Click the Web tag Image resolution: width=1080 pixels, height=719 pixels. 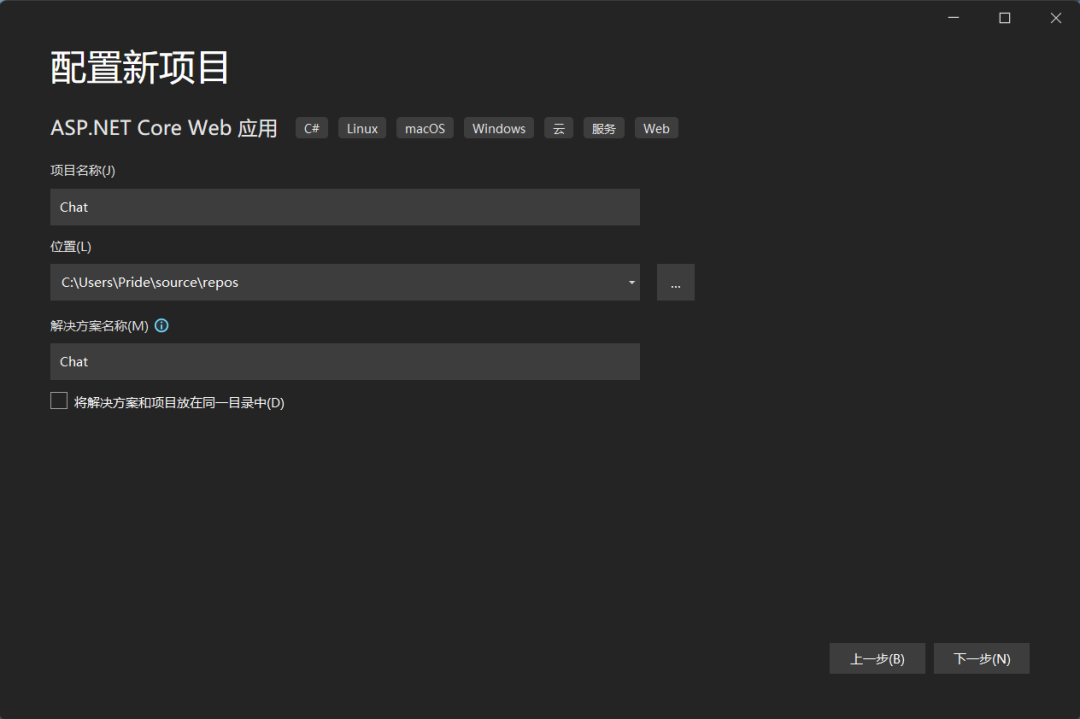[656, 128]
